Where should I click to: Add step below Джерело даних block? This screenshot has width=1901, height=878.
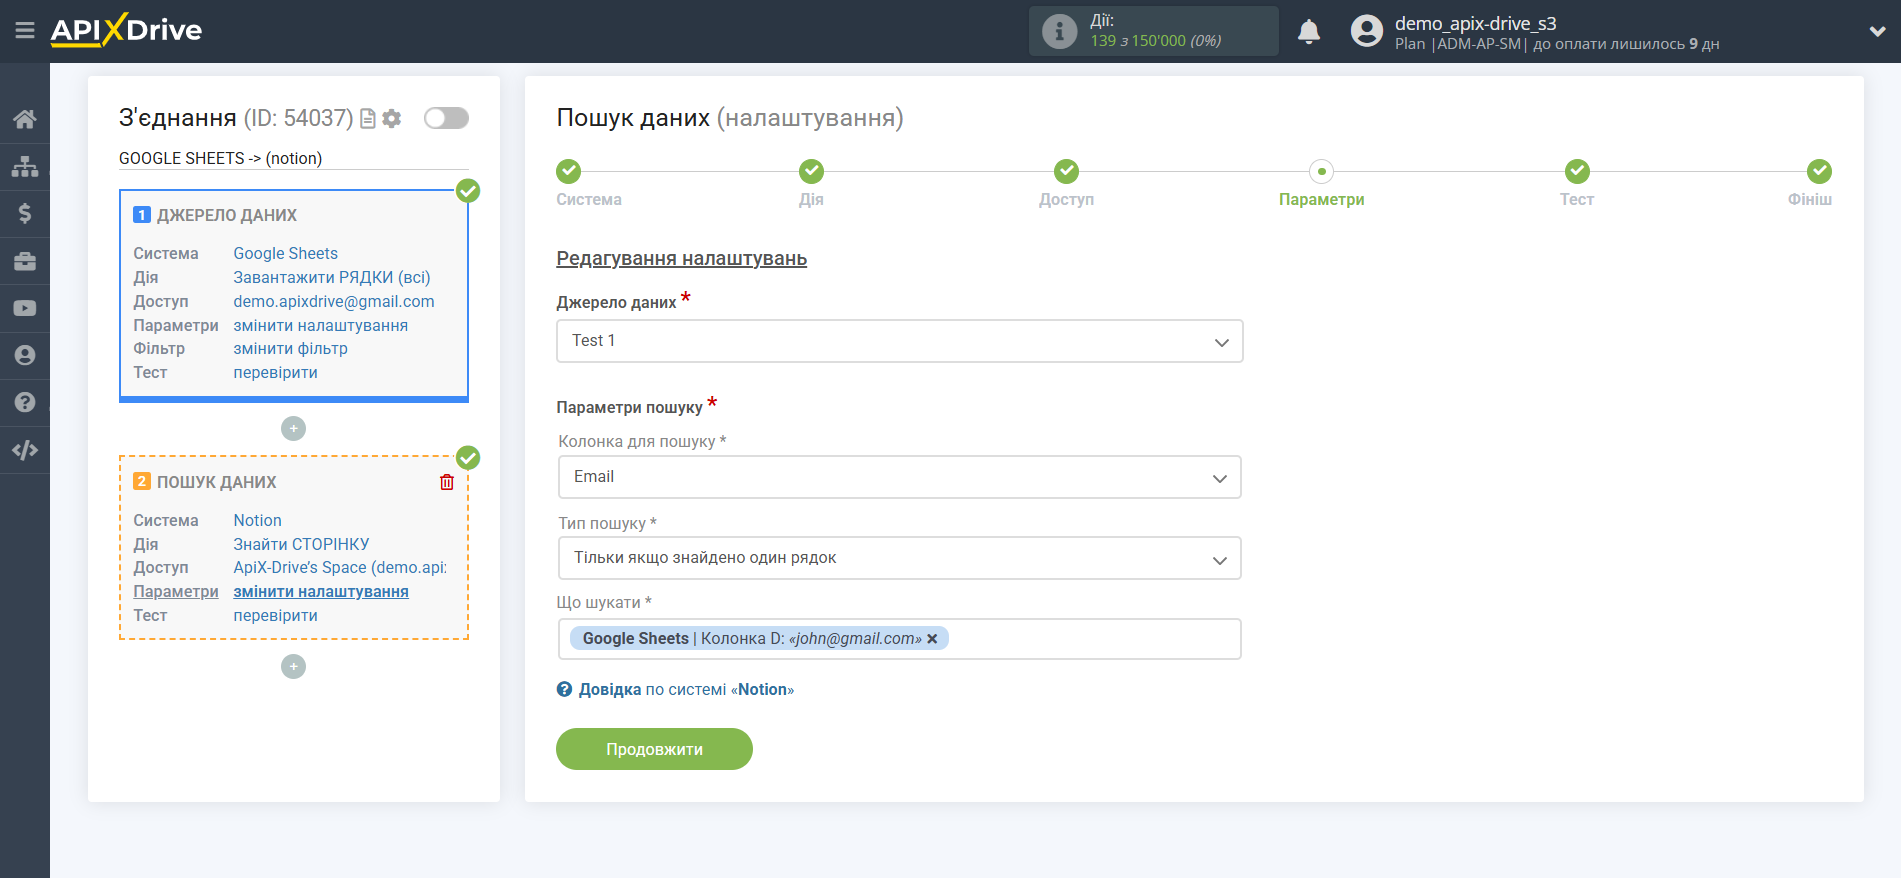(x=293, y=429)
